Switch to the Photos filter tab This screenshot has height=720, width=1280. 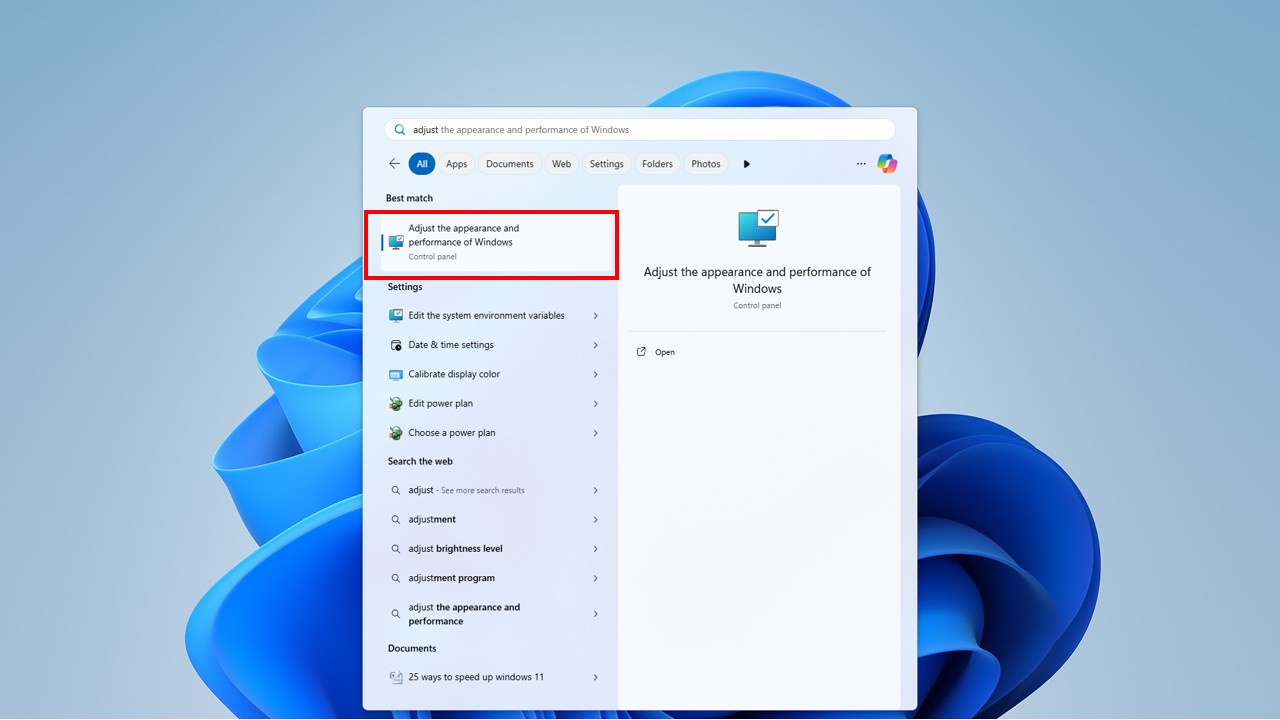pyautogui.click(x=705, y=164)
